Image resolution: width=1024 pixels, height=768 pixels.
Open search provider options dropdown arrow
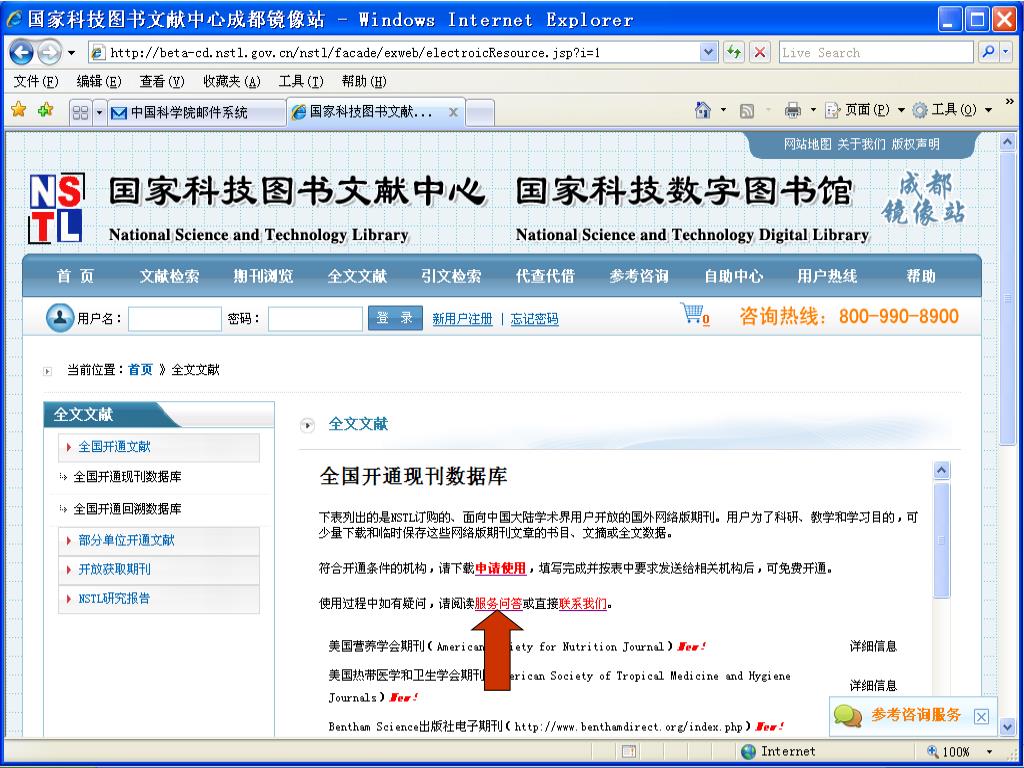[x=1006, y=52]
